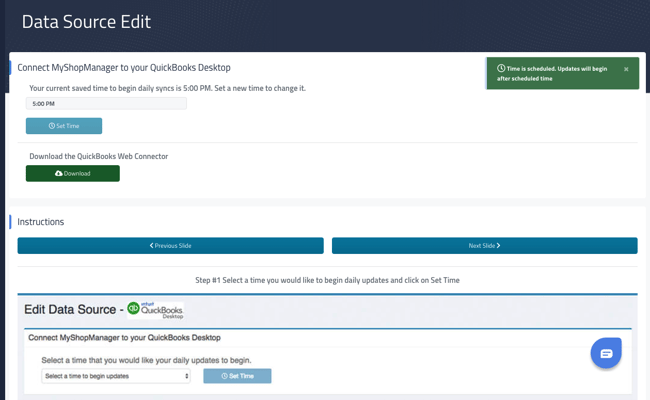Viewport: 650px width, 400px height.
Task: Click Set Time button in instruction slide
Action: (x=237, y=376)
